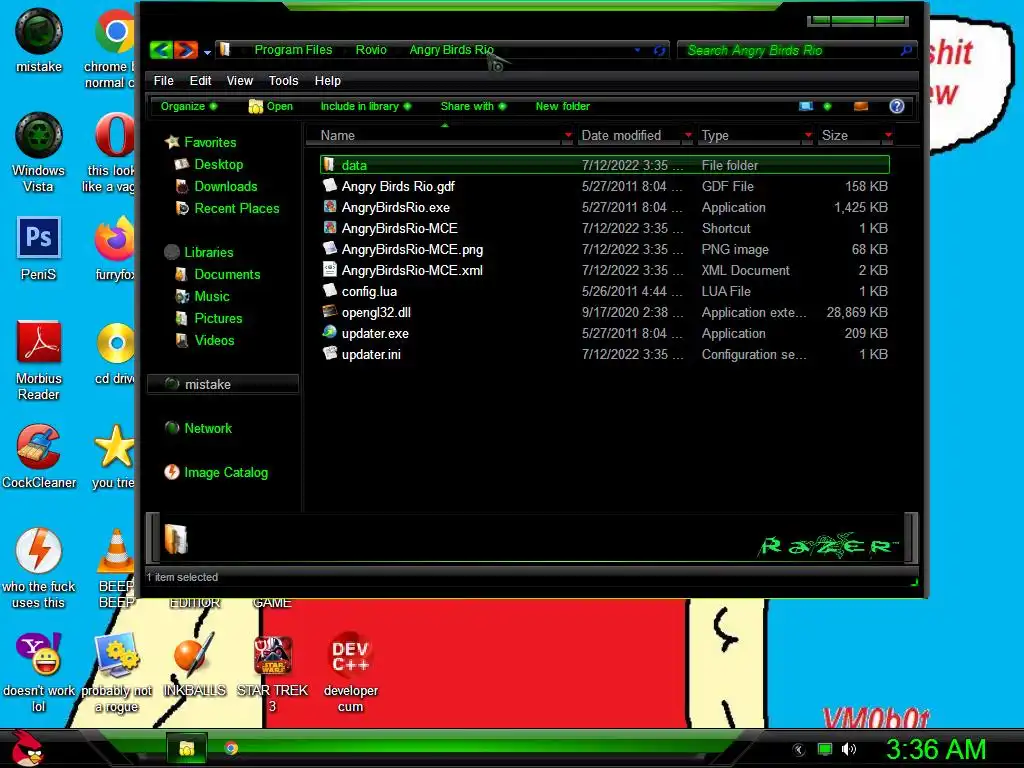Open Recent Places in Favorites

click(227, 208)
